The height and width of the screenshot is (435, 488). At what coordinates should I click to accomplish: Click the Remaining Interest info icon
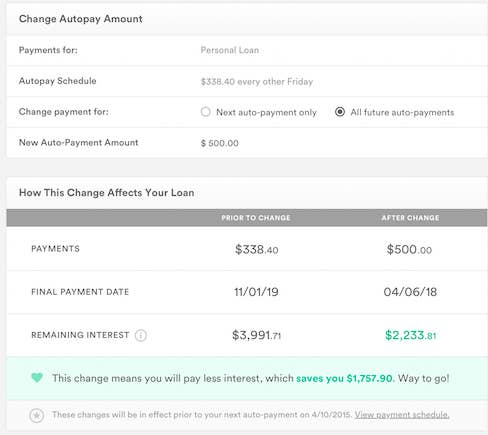(x=141, y=335)
